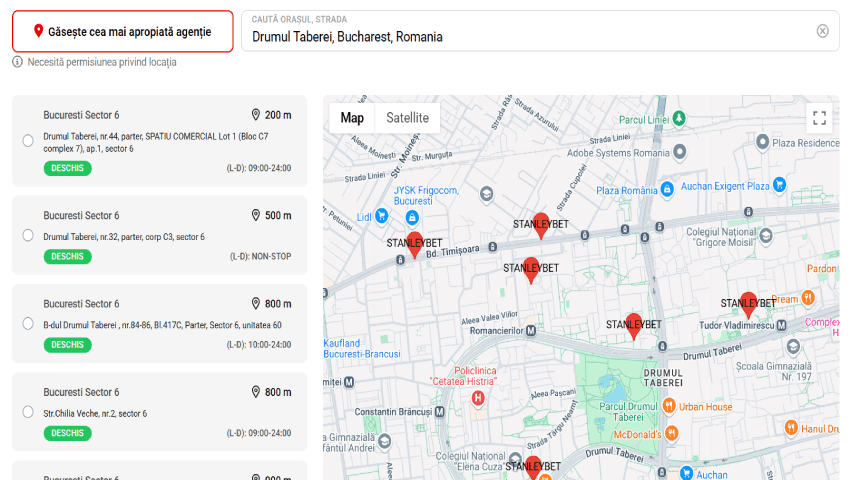850x480 pixels.
Task: Click the 500 m distance pin icon
Action: tap(256, 215)
